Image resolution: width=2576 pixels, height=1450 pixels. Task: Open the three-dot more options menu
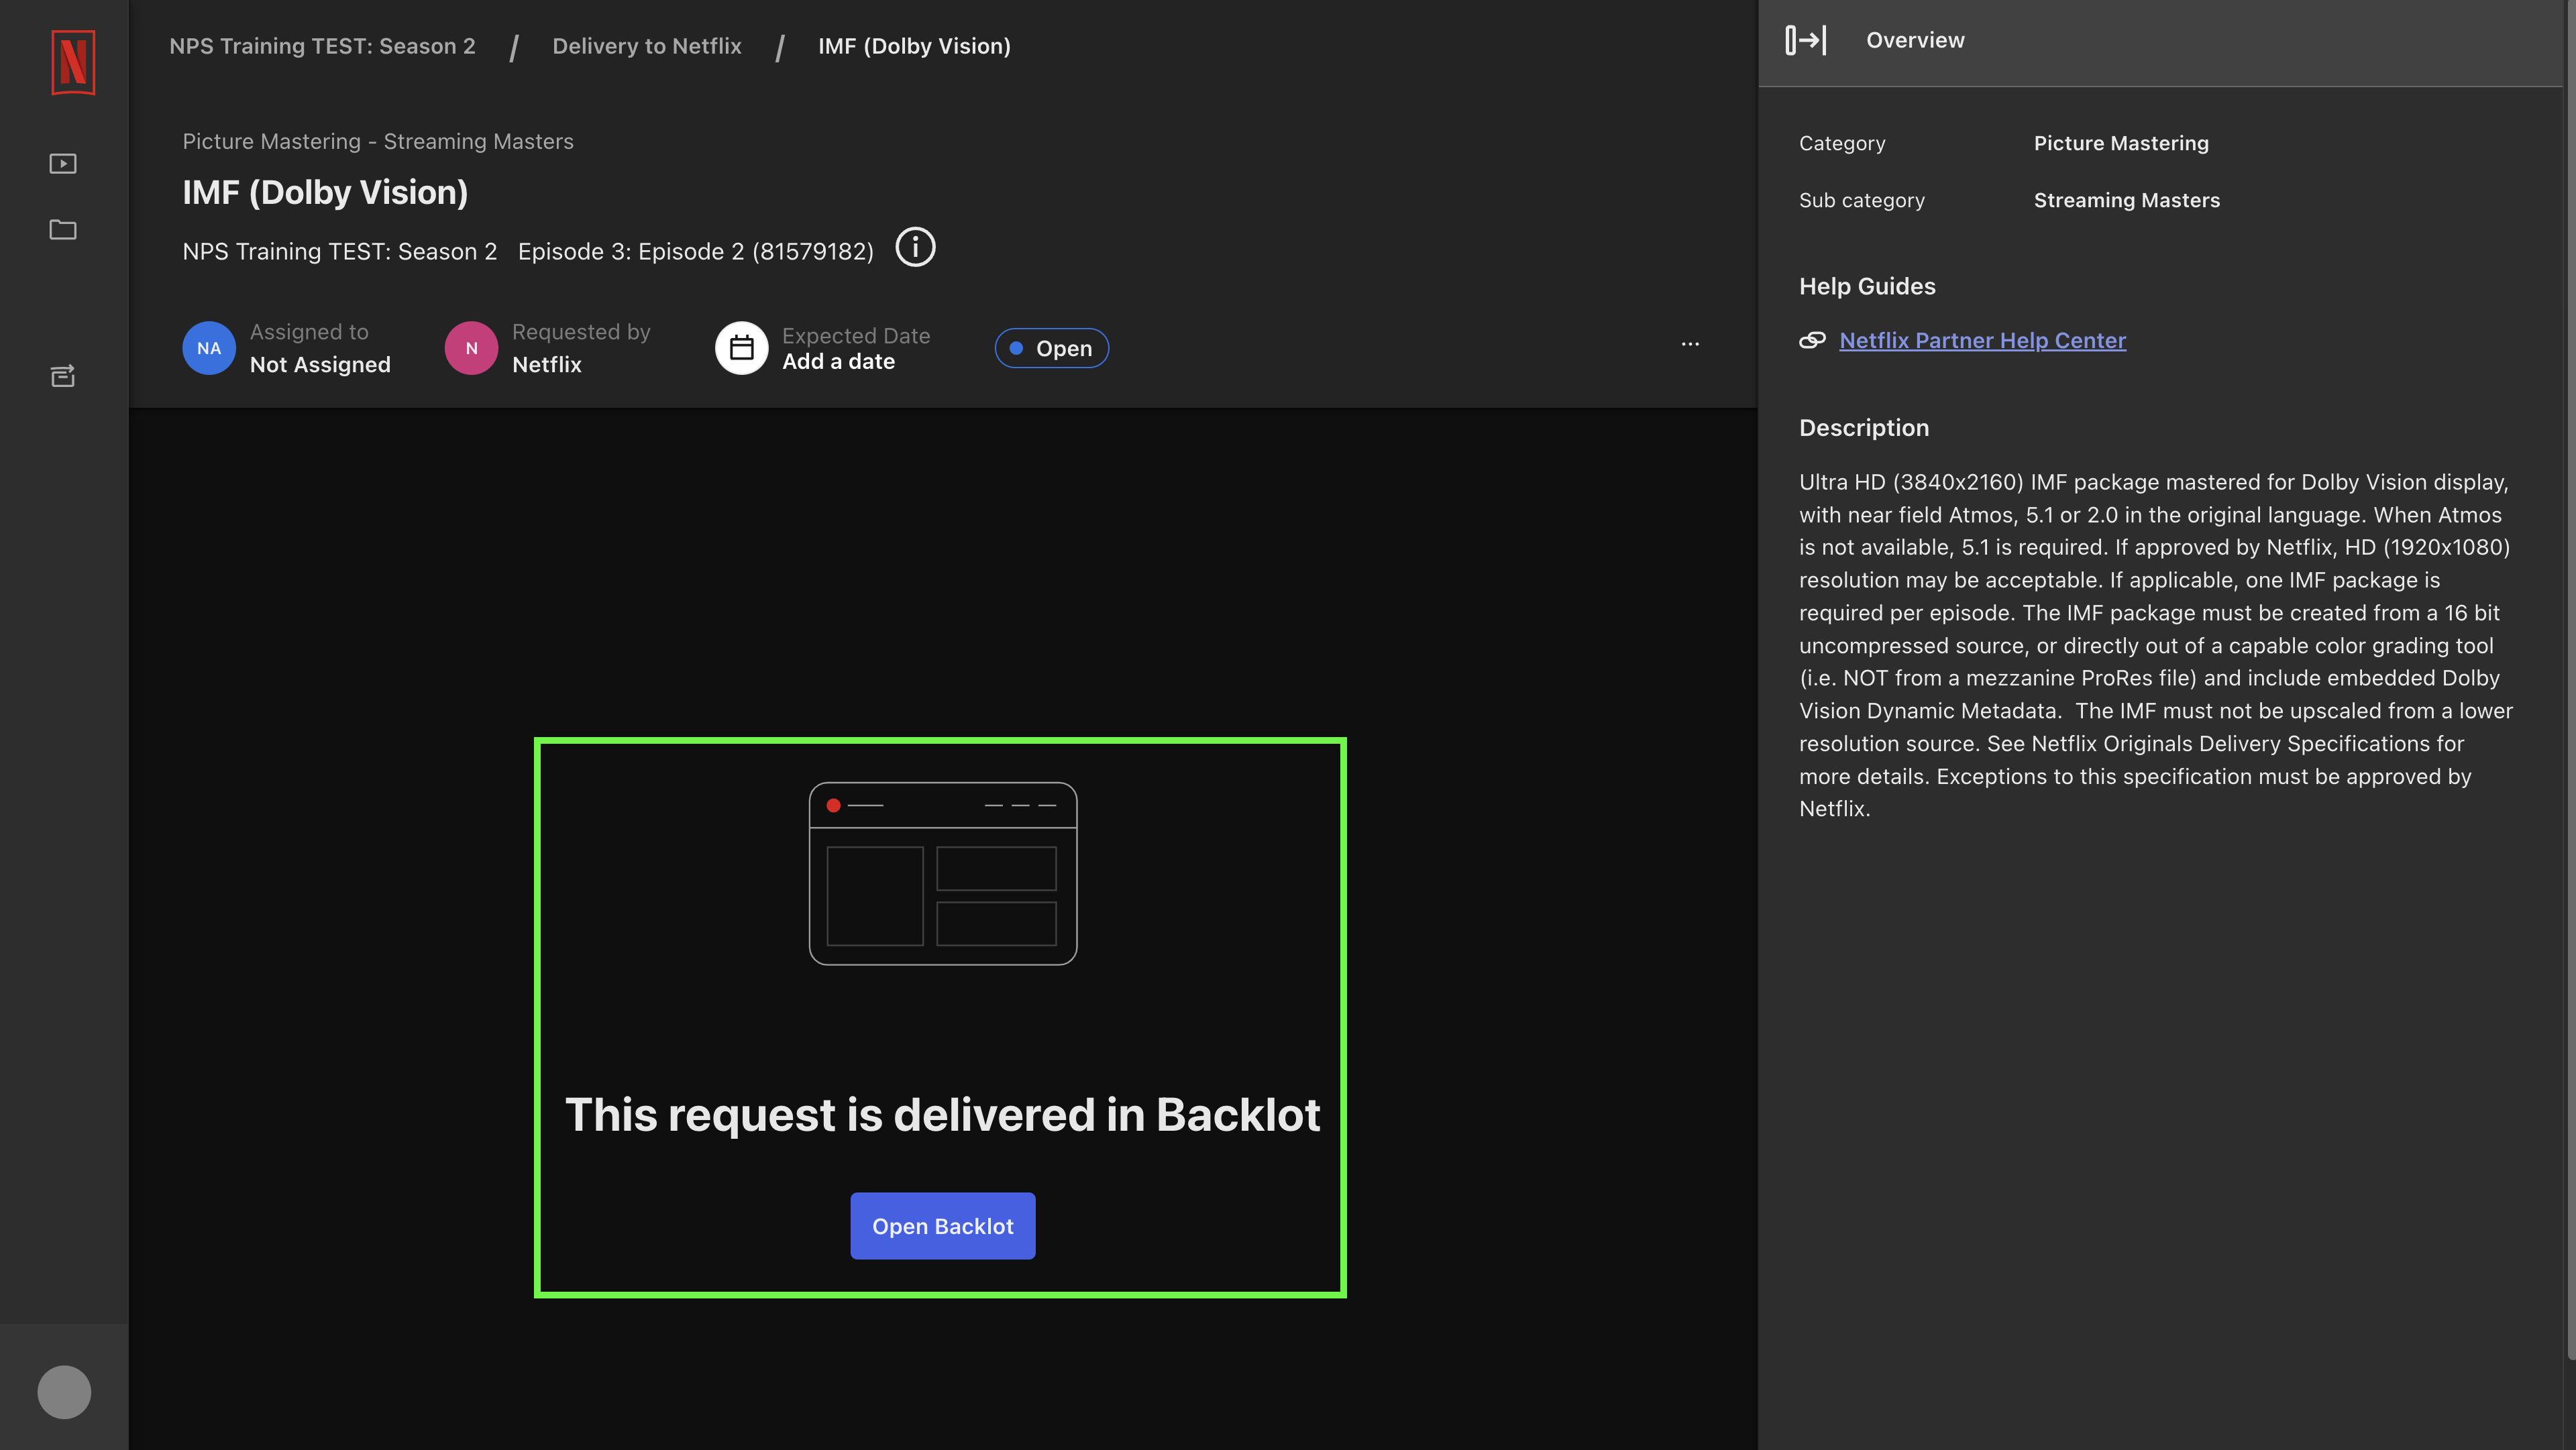[x=1690, y=344]
